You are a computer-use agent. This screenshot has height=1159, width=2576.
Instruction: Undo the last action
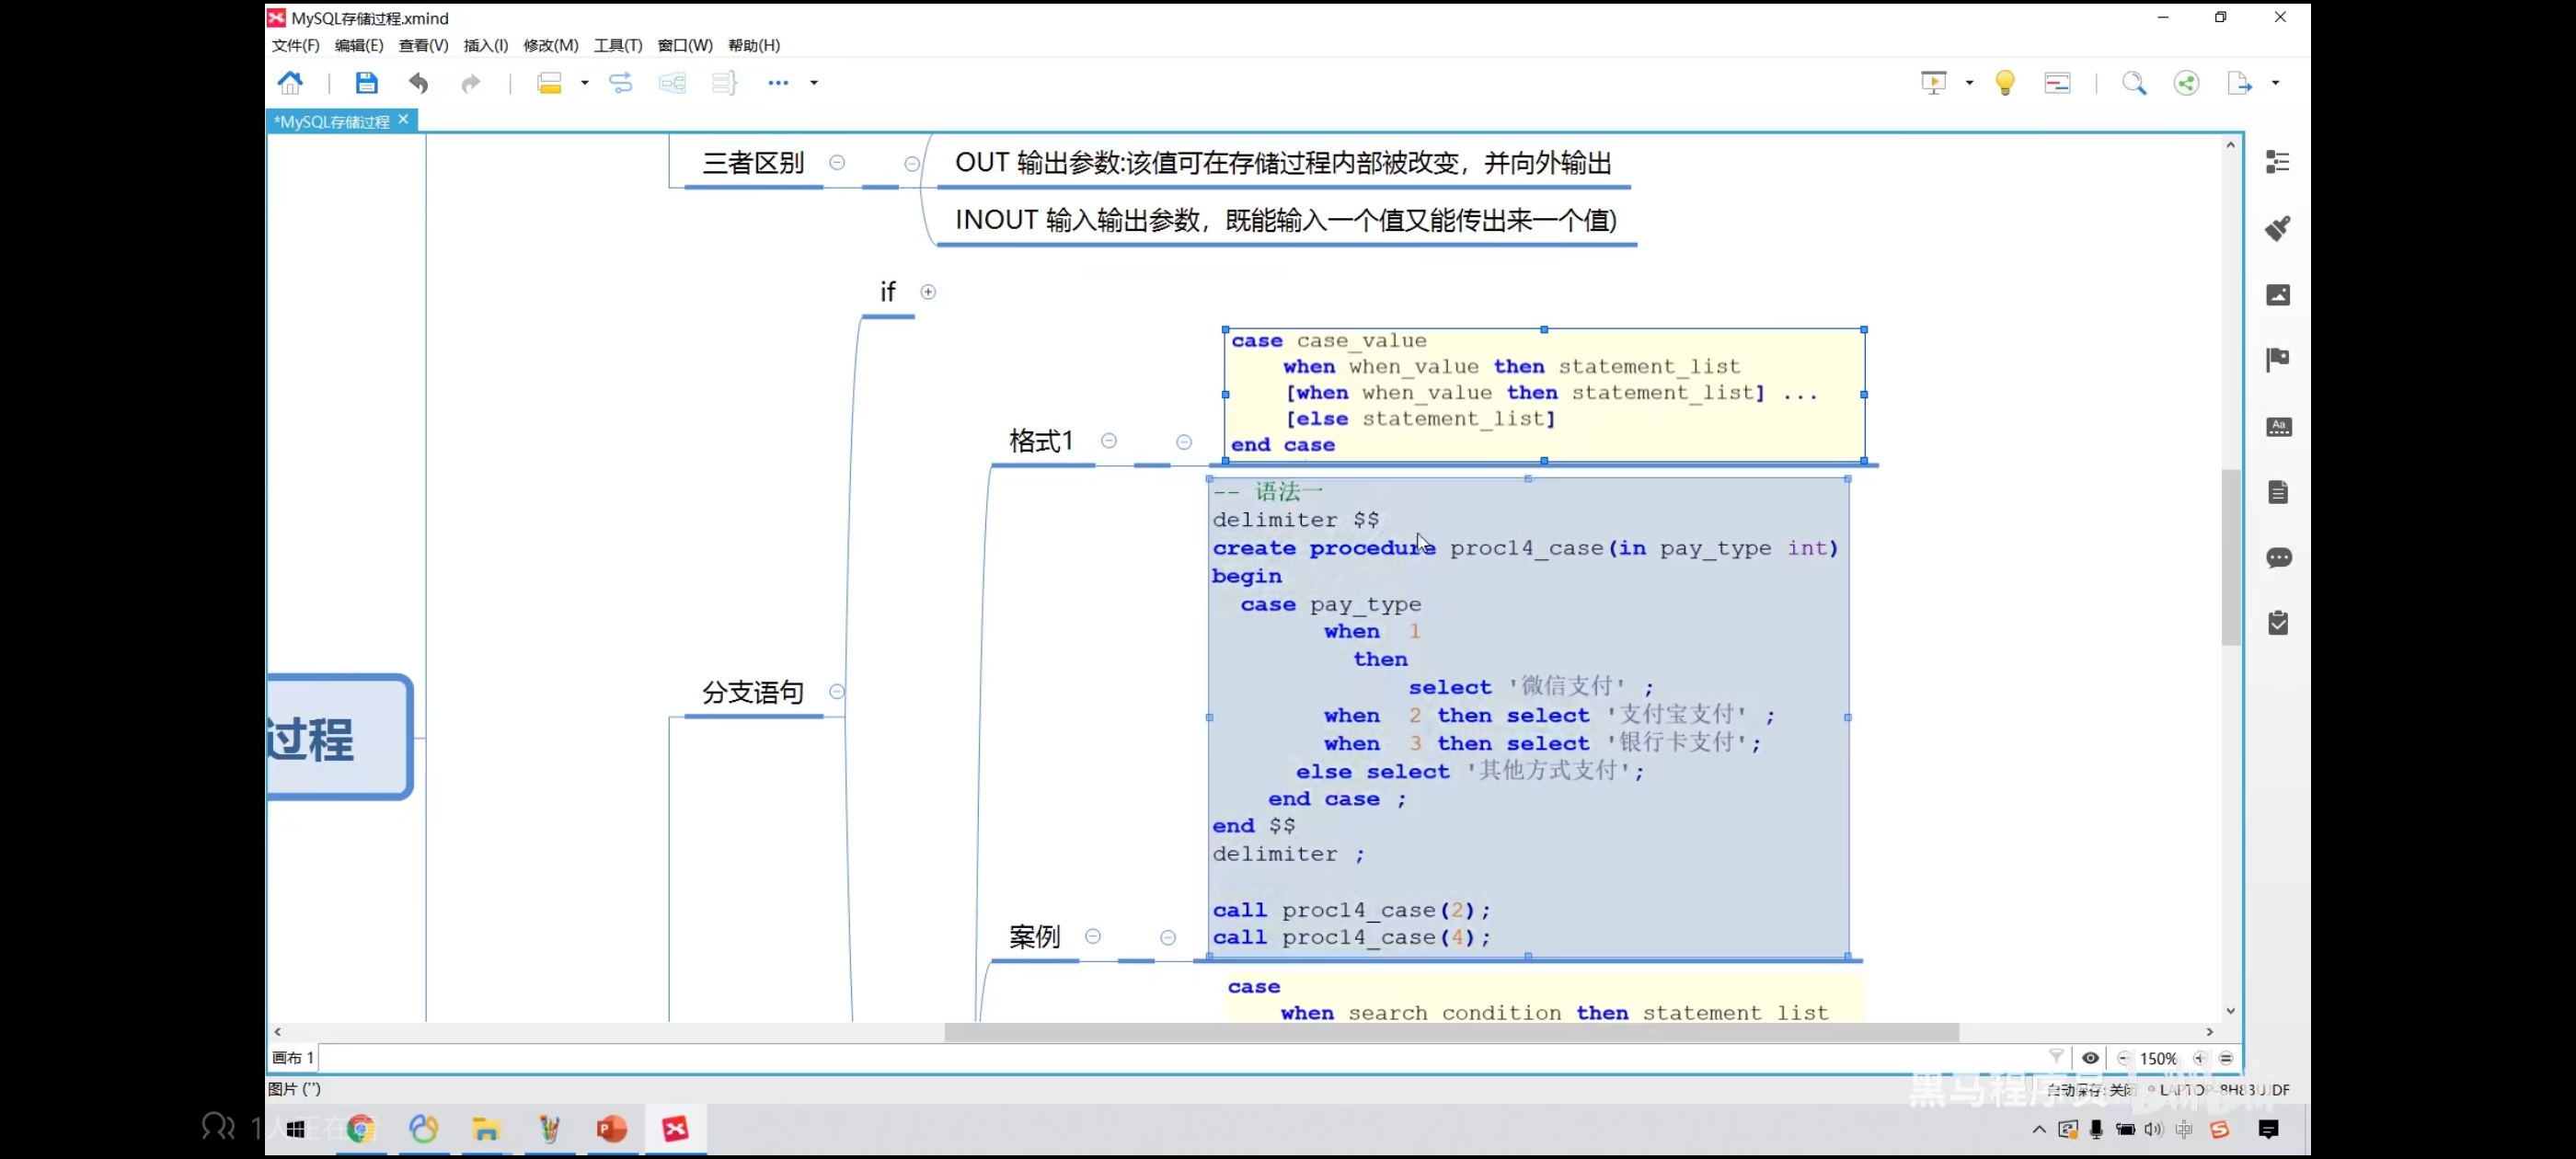tap(419, 83)
